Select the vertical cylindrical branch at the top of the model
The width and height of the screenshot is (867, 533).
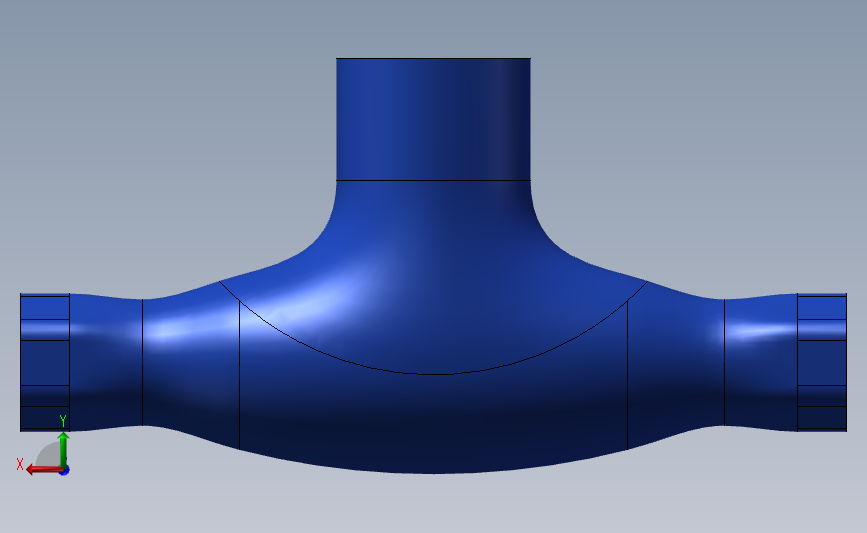(x=433, y=119)
